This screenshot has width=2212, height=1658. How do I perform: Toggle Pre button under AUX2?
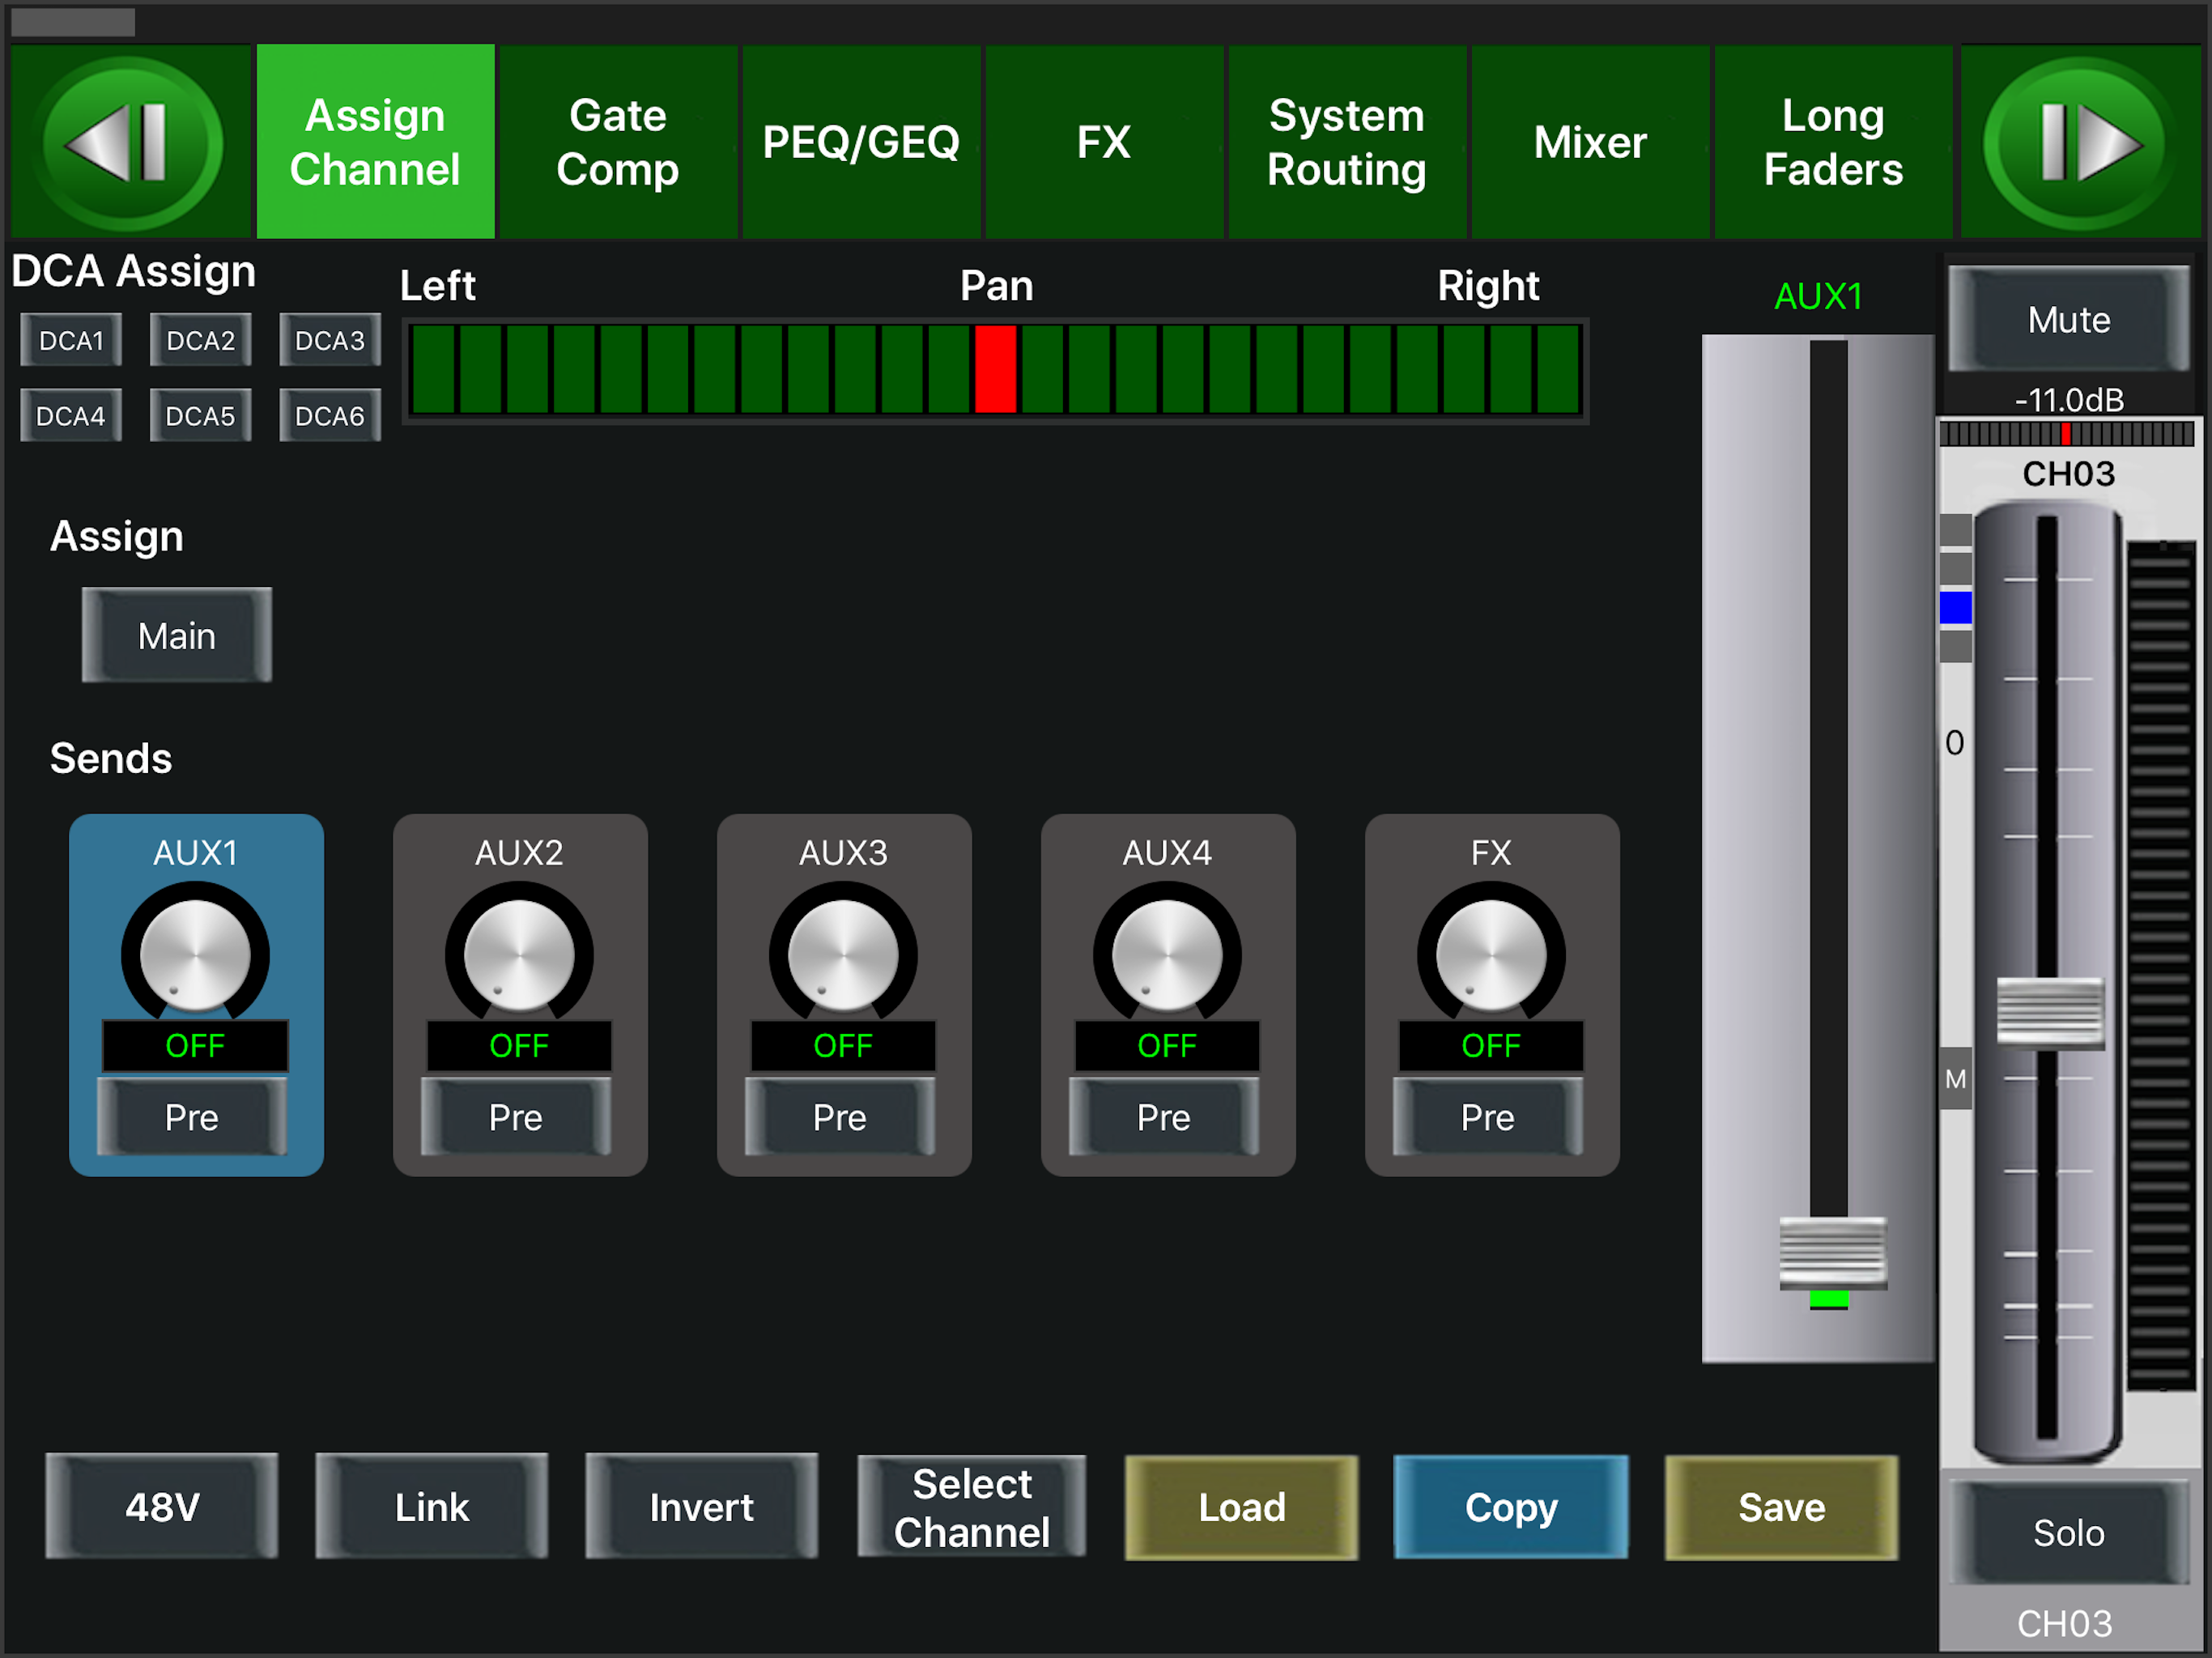516,1117
